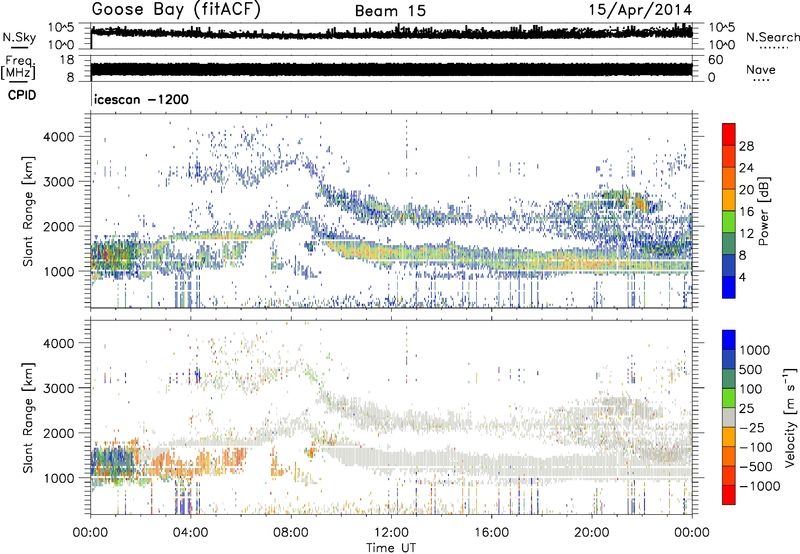Click the '12:00' time axis tick label

tap(391, 533)
